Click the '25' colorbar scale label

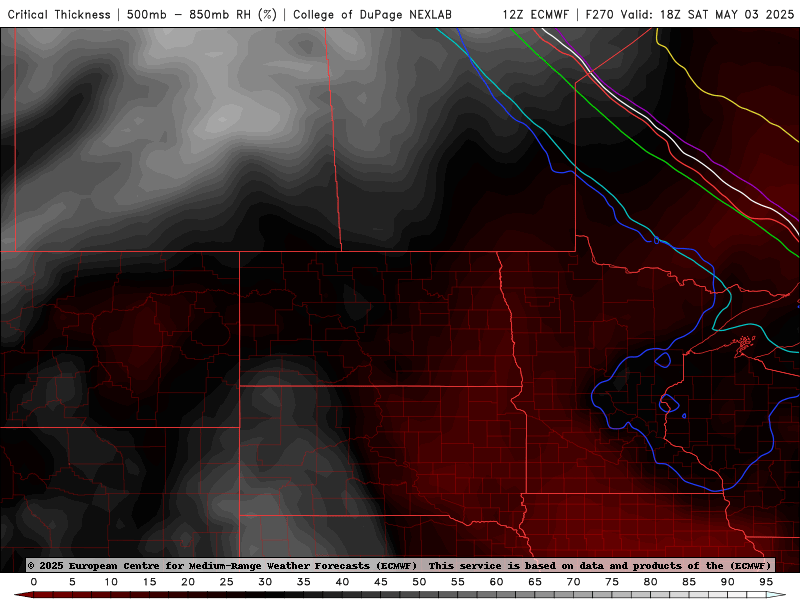coord(227,582)
